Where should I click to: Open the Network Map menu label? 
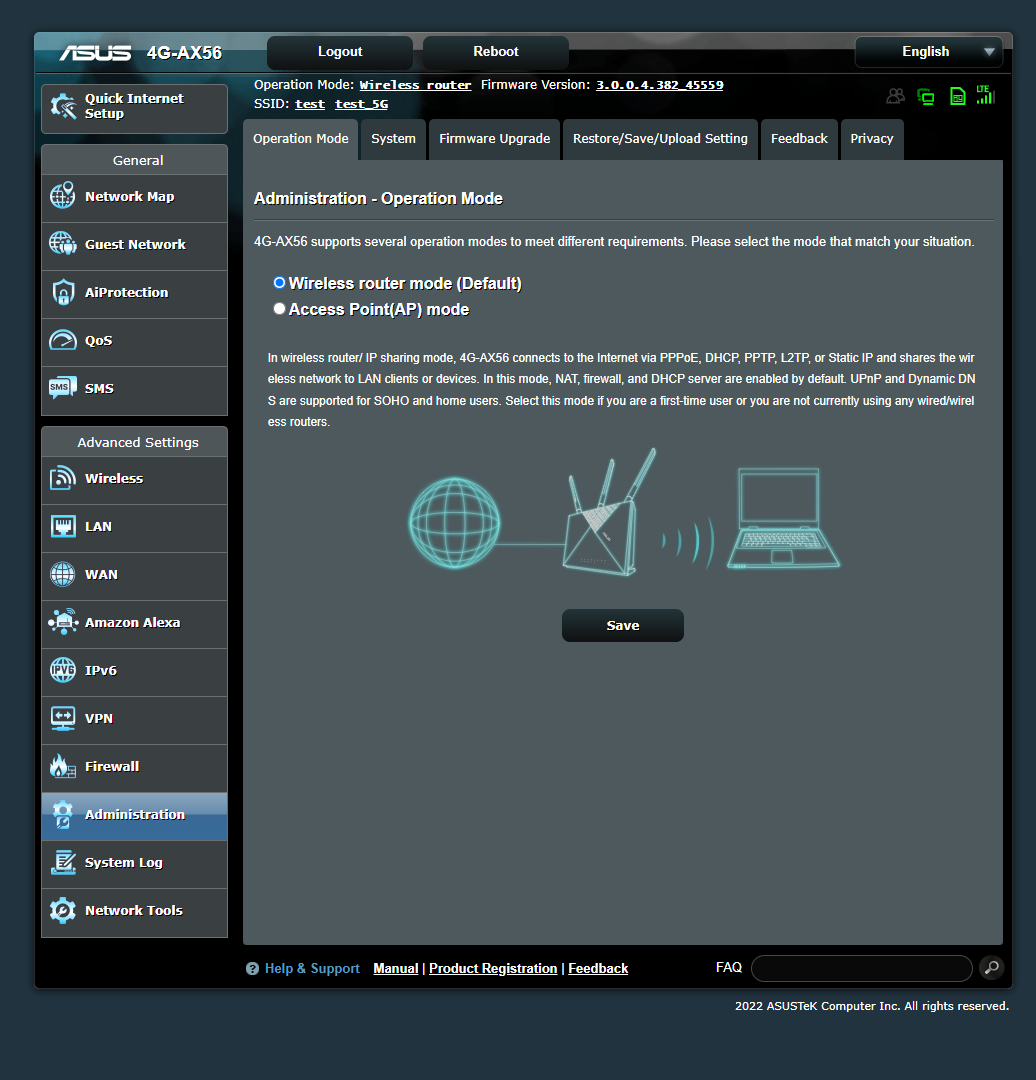(130, 196)
